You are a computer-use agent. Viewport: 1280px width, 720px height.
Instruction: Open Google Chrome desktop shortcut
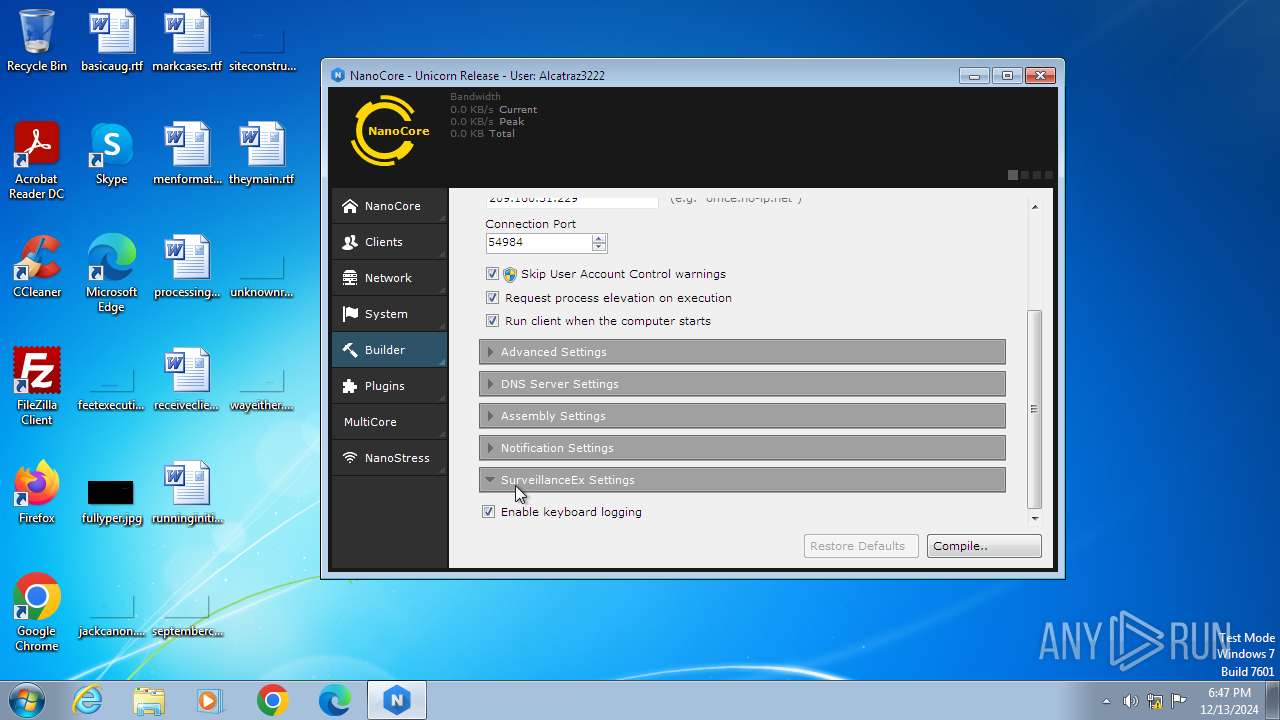click(37, 613)
